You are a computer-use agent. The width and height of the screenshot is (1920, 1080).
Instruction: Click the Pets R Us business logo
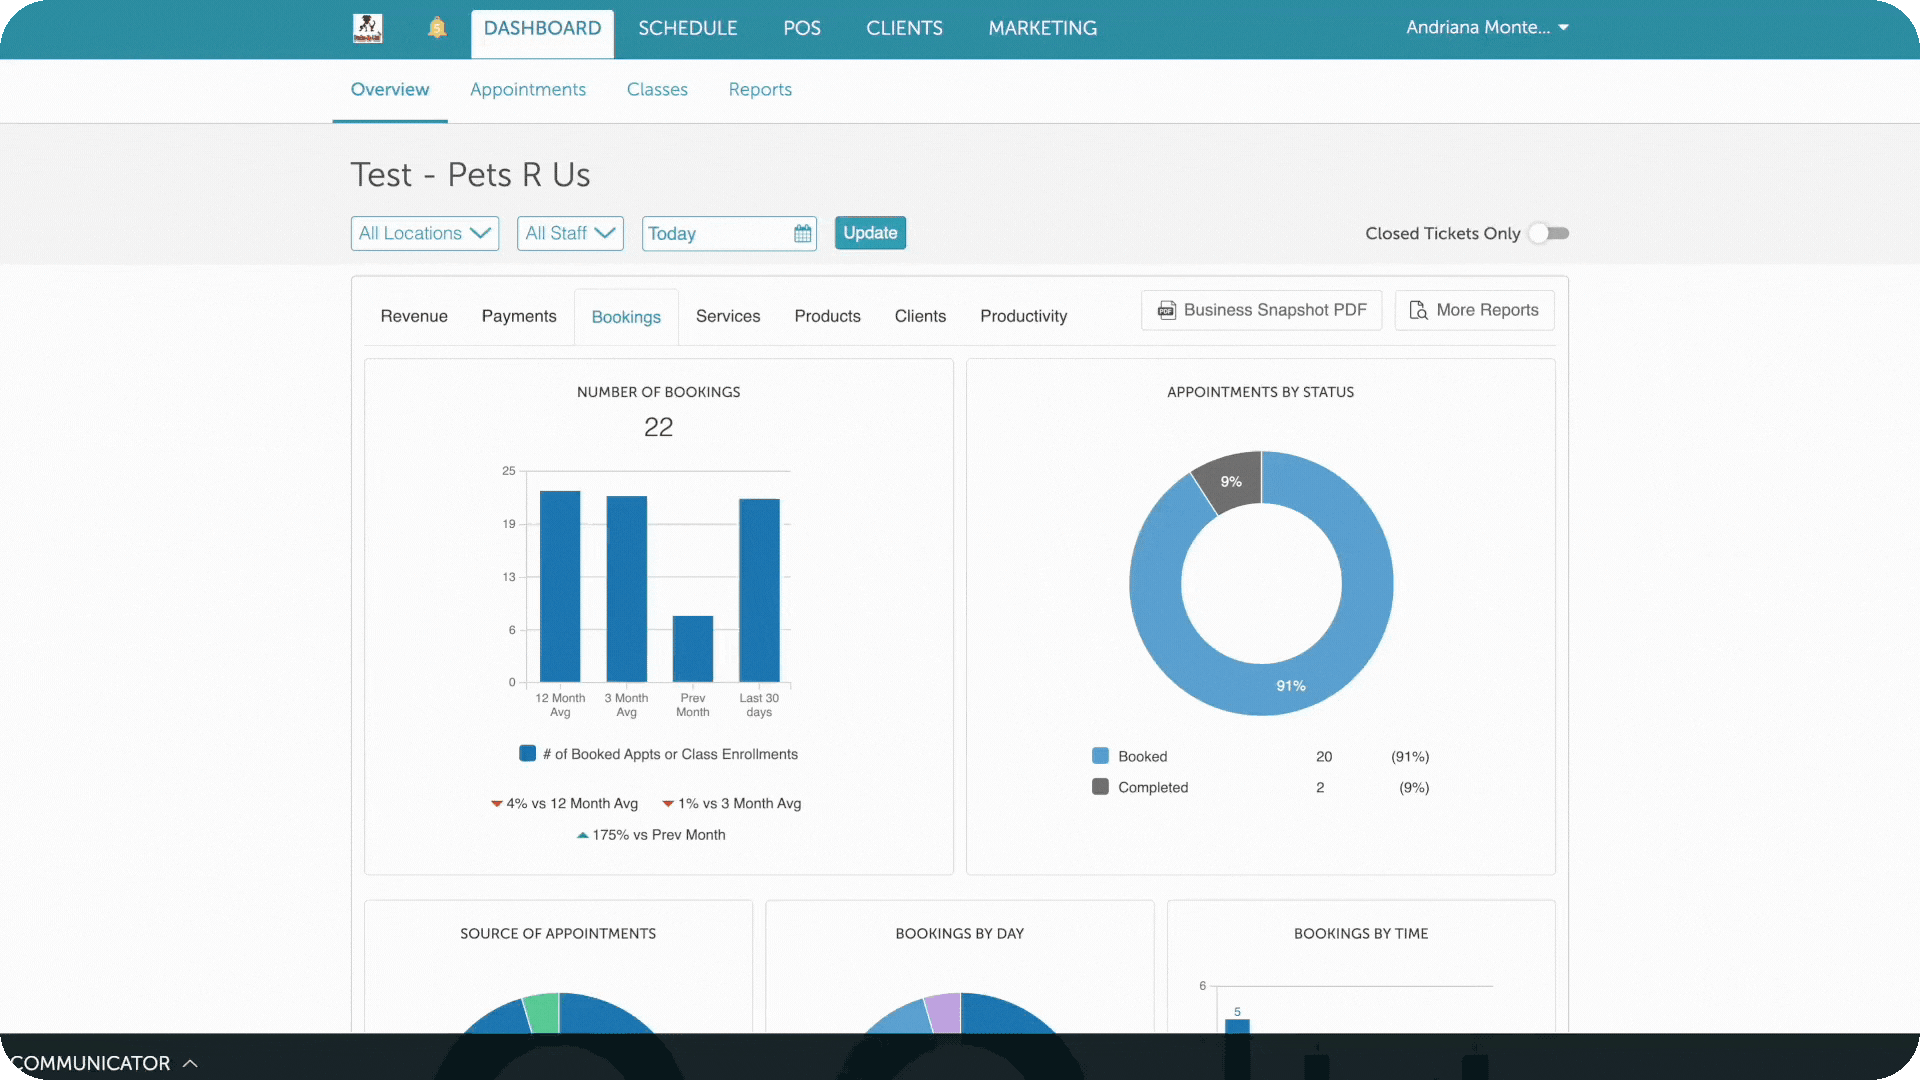367,28
